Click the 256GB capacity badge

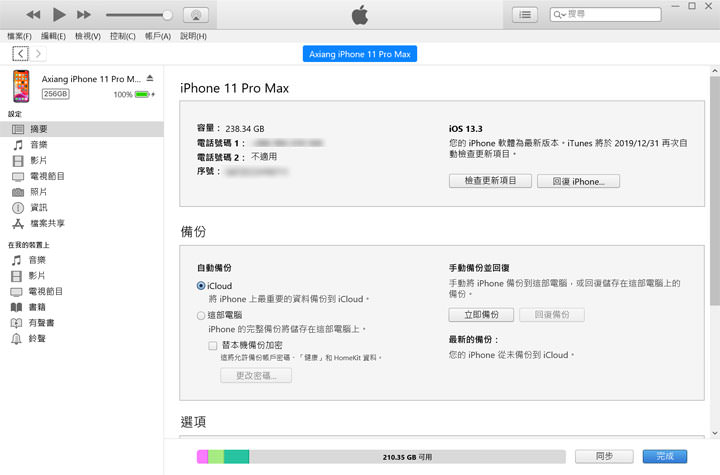(x=56, y=94)
